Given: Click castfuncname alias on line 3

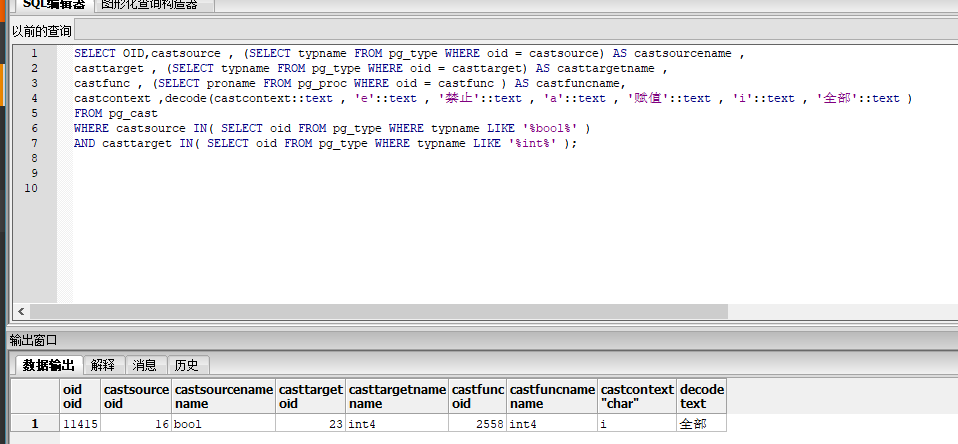Looking at the screenshot, I should (578, 83).
